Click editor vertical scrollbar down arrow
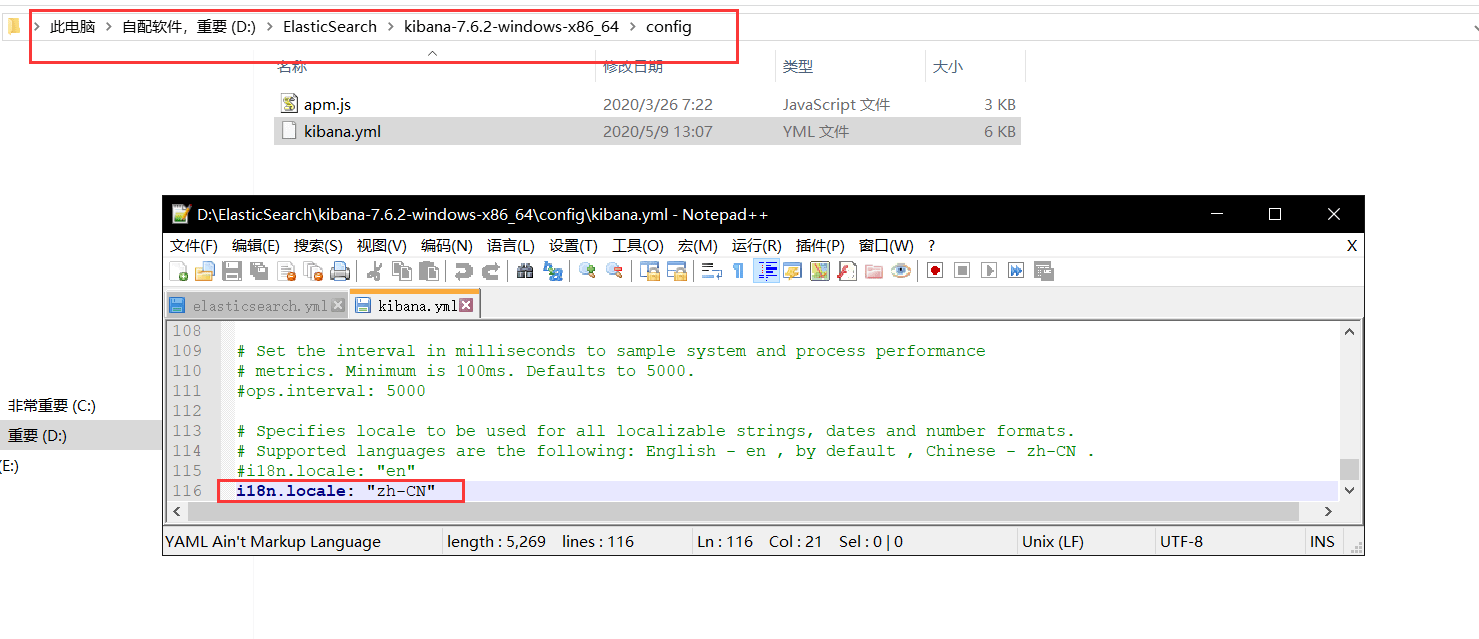 [1350, 490]
